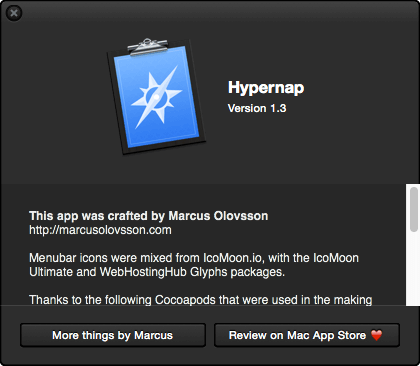Click the scrollbar track below the thumb

tap(414, 269)
